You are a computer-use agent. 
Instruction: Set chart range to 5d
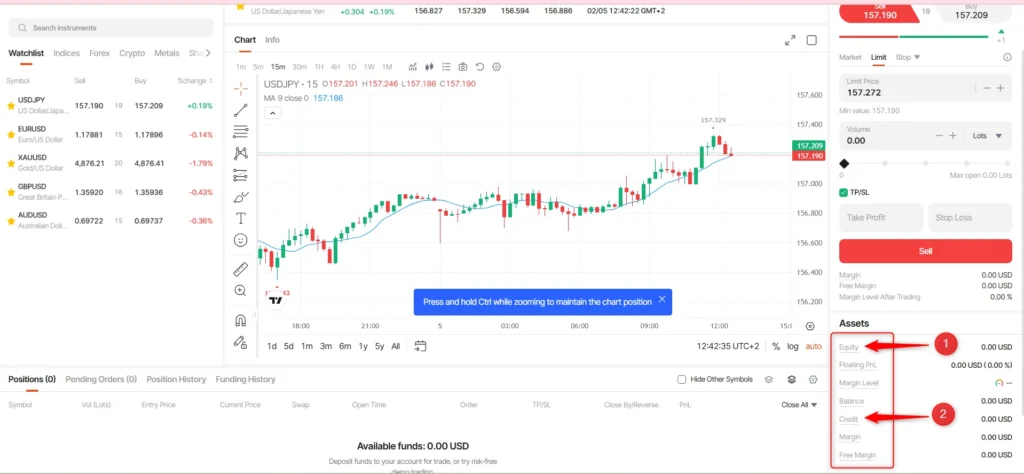coord(289,346)
